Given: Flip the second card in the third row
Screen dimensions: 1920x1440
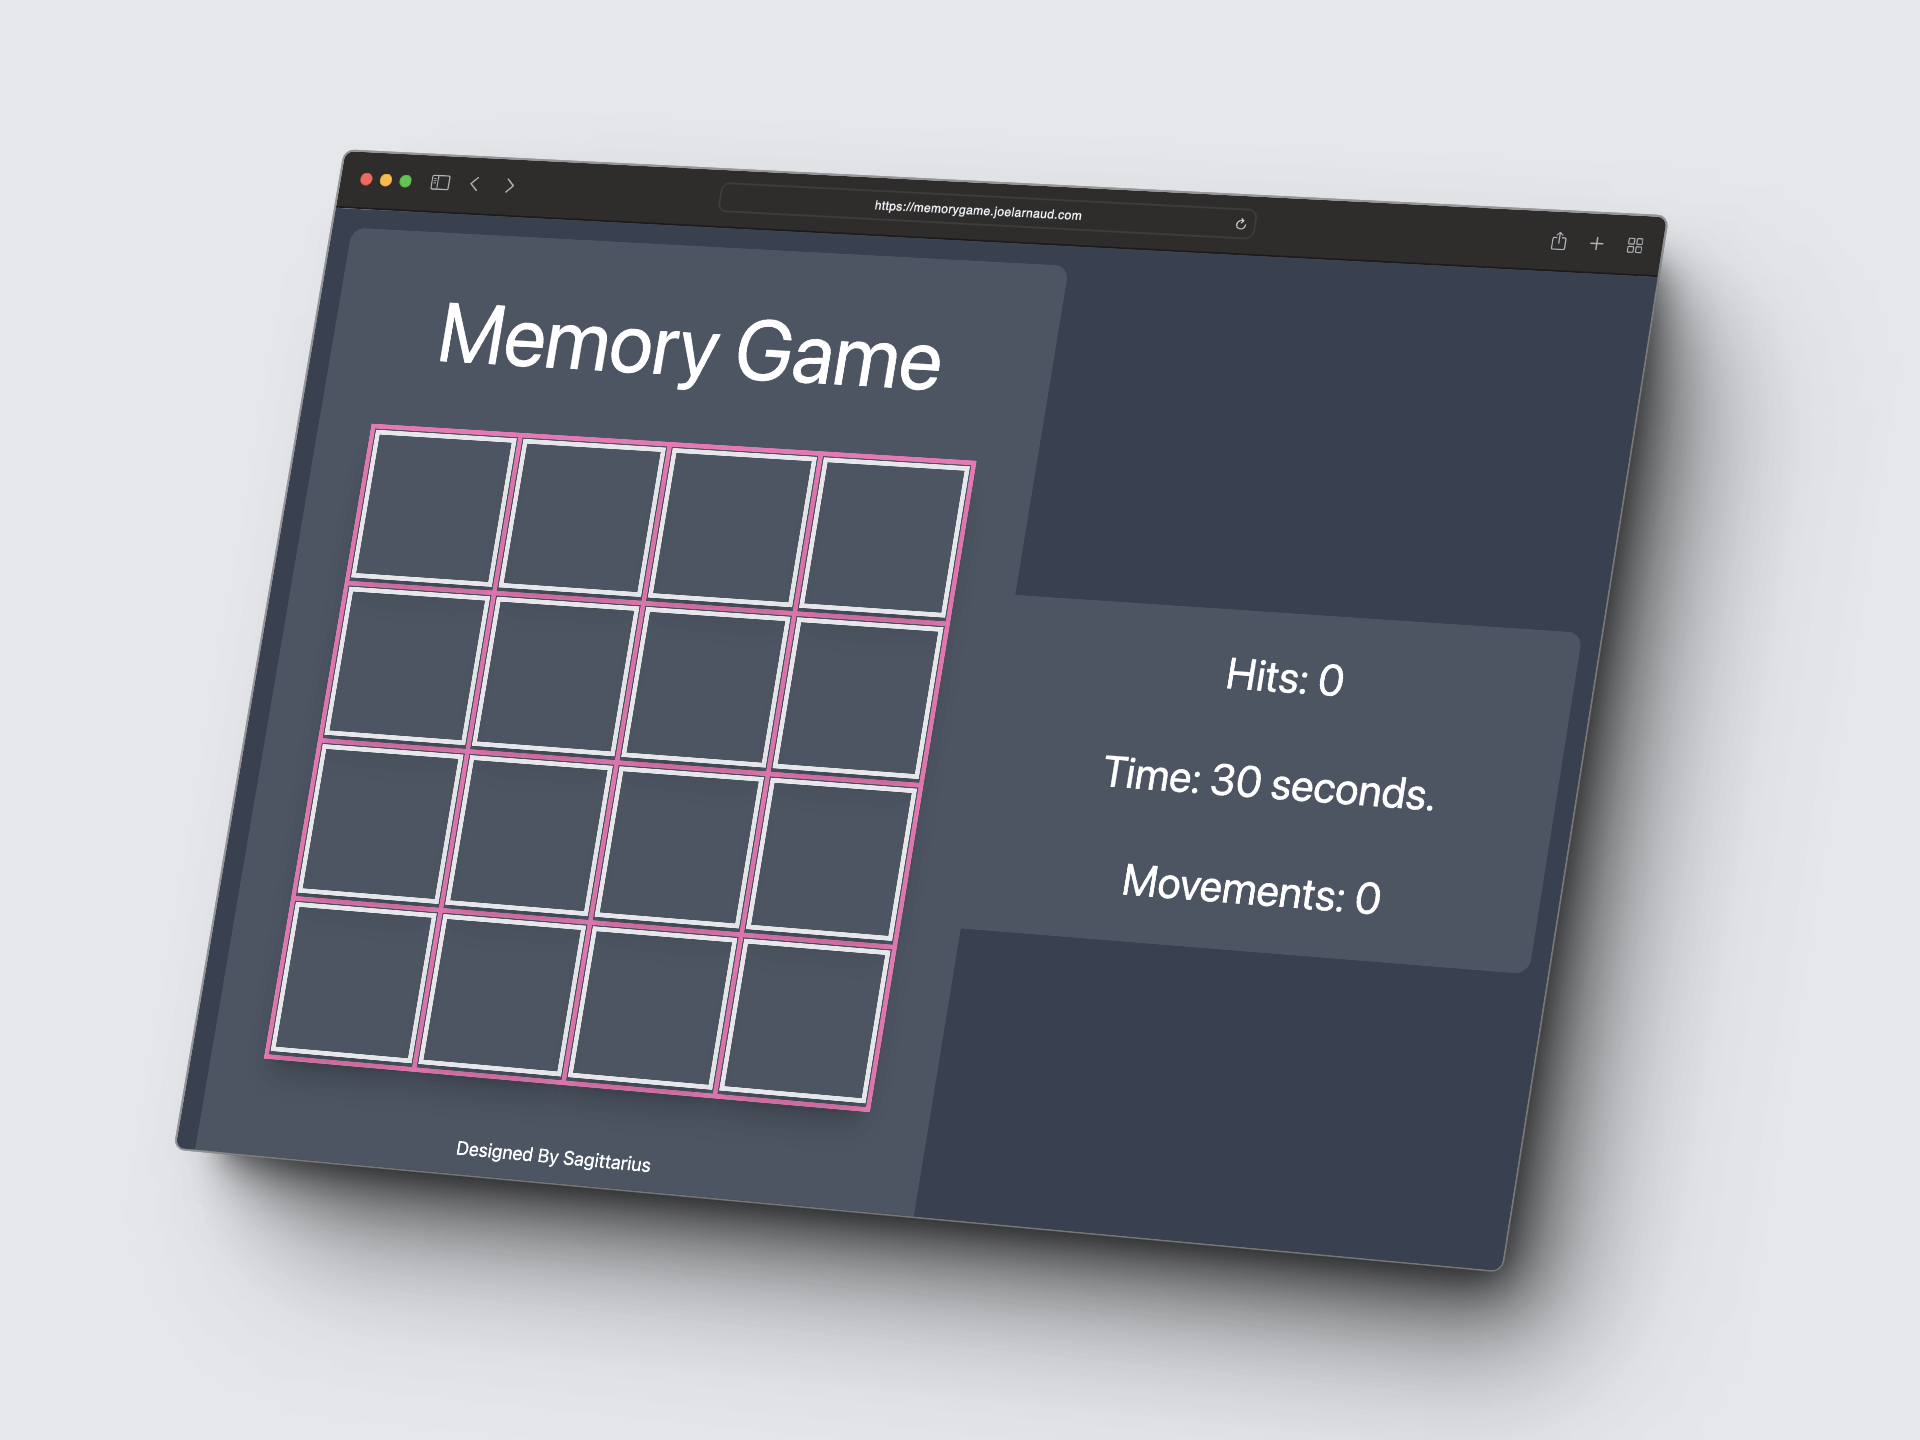Looking at the screenshot, I should click(x=531, y=835).
